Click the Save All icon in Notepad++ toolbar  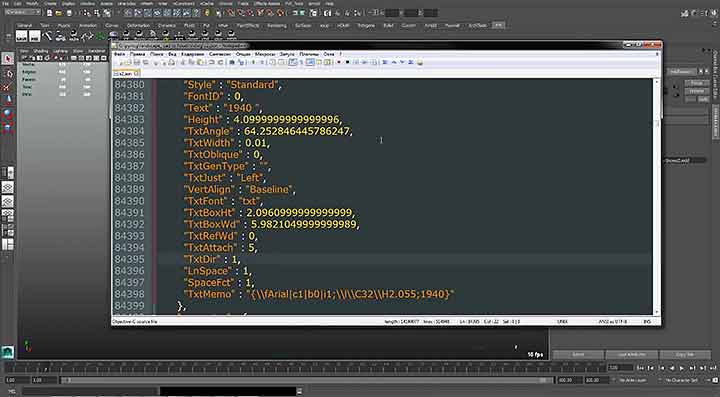click(x=146, y=62)
